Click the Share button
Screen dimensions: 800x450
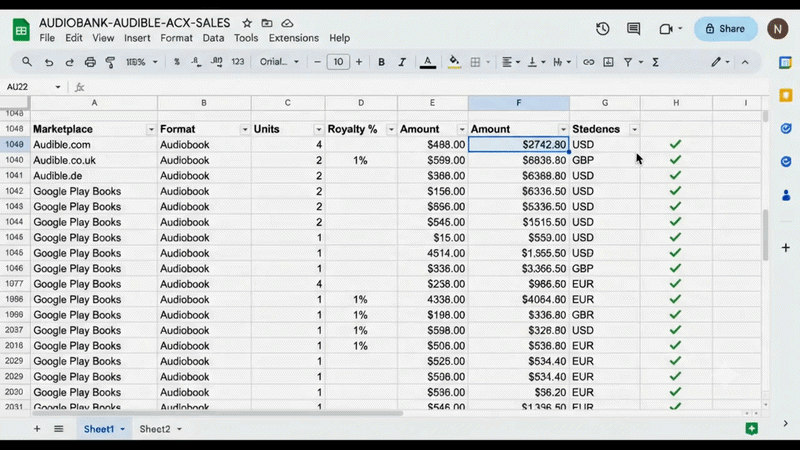726,29
